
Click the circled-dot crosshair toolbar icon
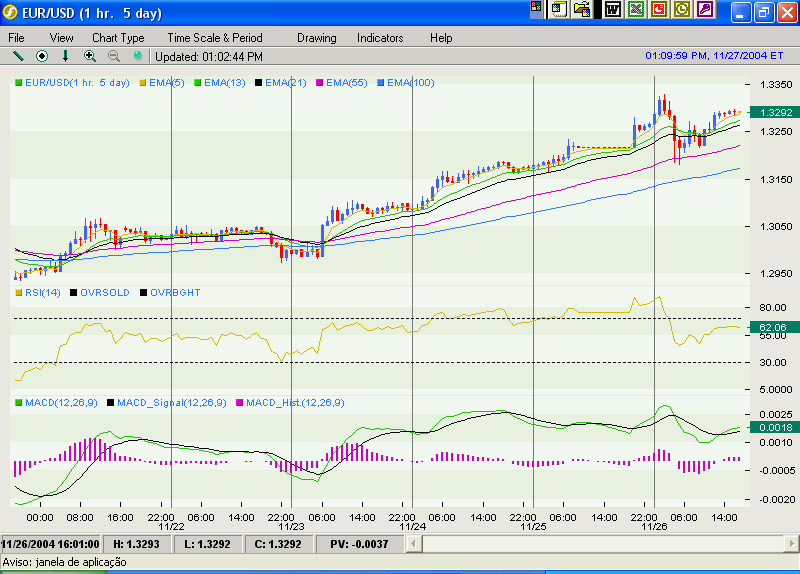point(42,56)
